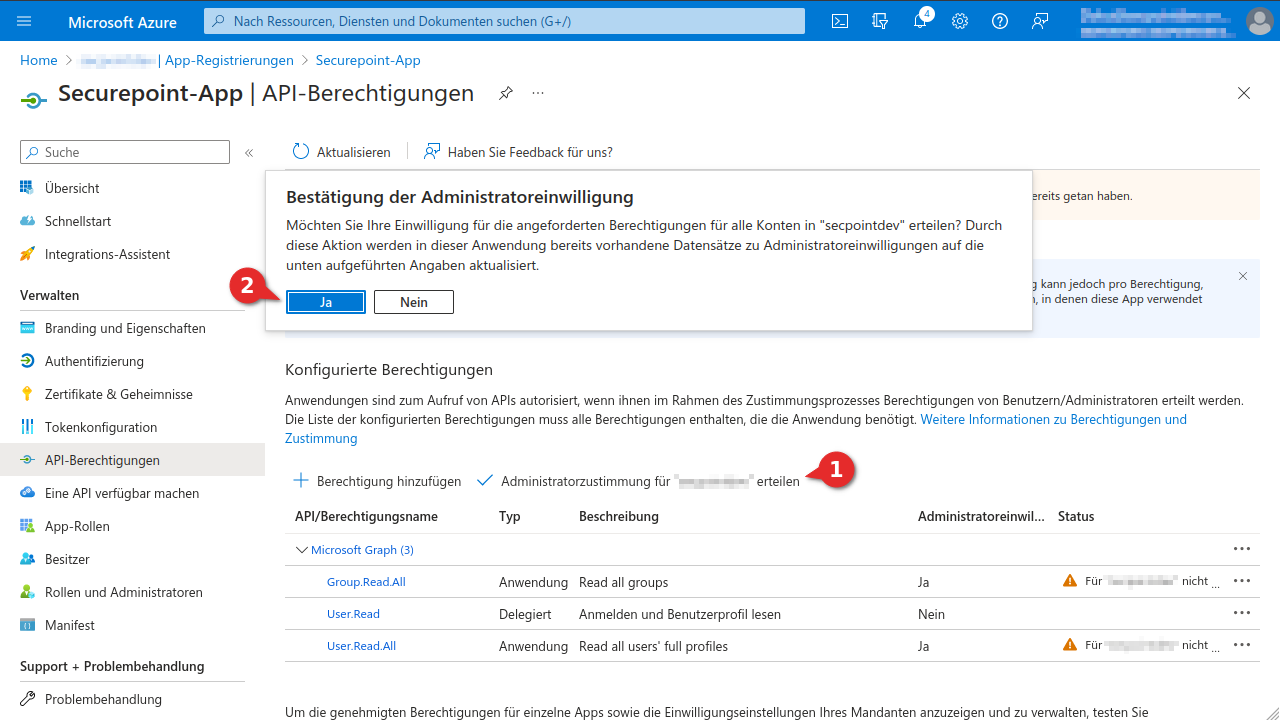Collapse the Microsoft Graph (3) group

[x=302, y=550]
